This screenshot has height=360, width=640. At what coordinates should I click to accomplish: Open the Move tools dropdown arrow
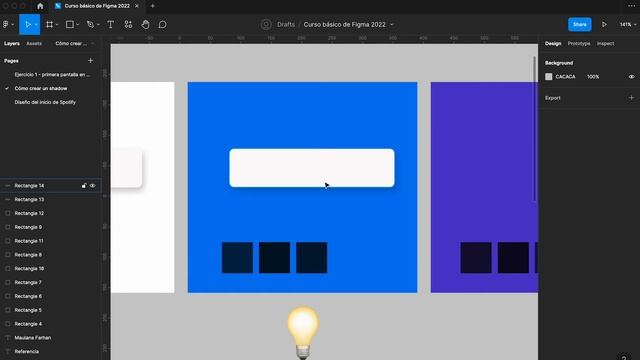coord(36,25)
